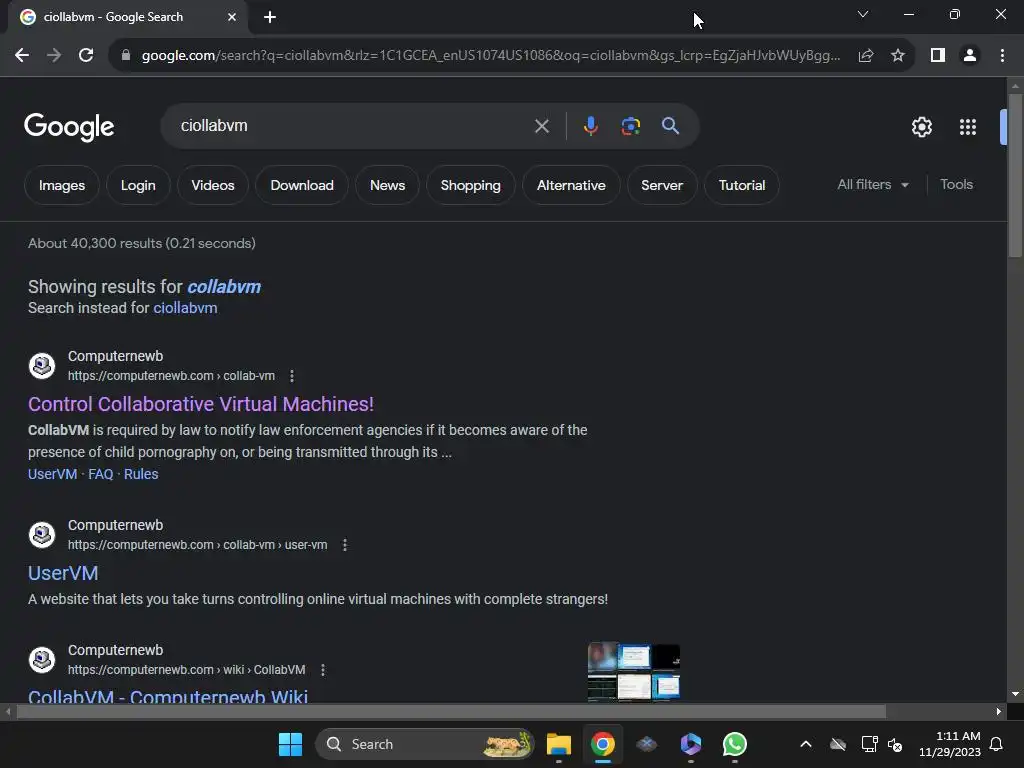Open the UserVM result title

[63, 573]
